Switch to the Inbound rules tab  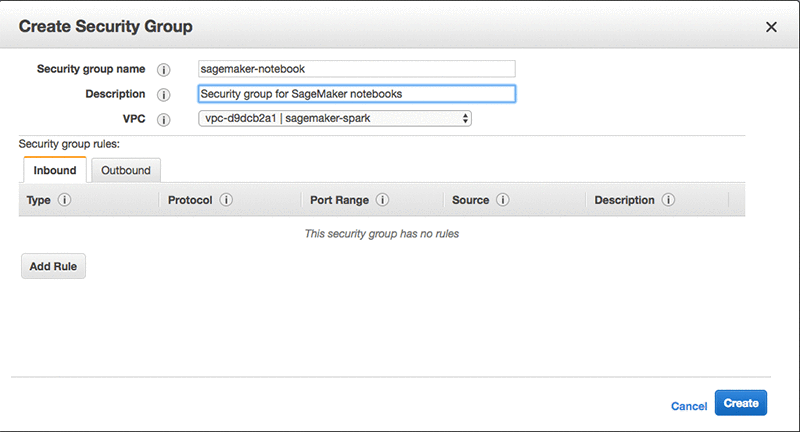click(x=55, y=170)
